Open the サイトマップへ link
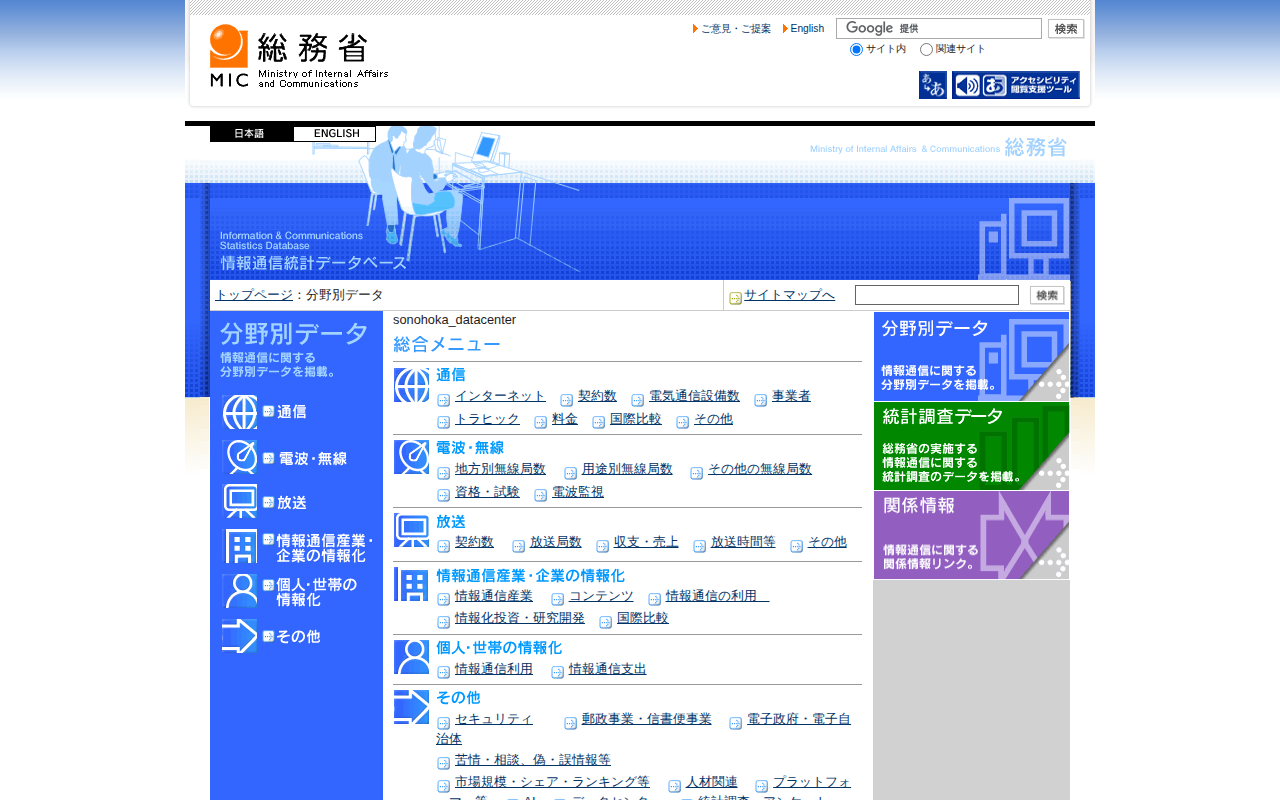1280x800 pixels. click(789, 295)
